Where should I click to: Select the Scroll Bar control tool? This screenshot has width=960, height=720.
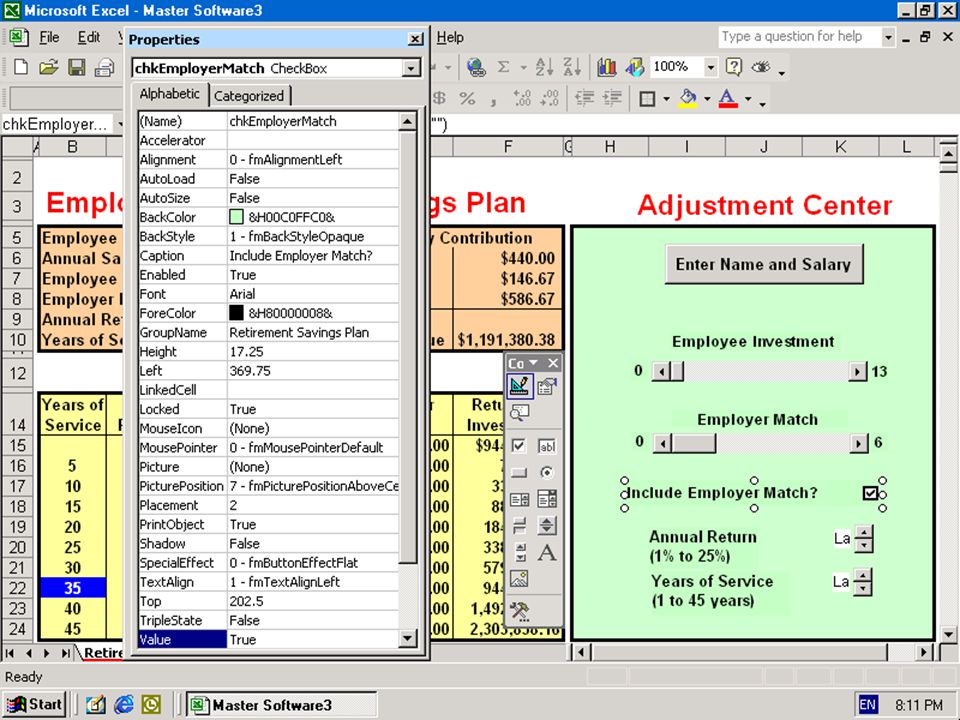519,552
